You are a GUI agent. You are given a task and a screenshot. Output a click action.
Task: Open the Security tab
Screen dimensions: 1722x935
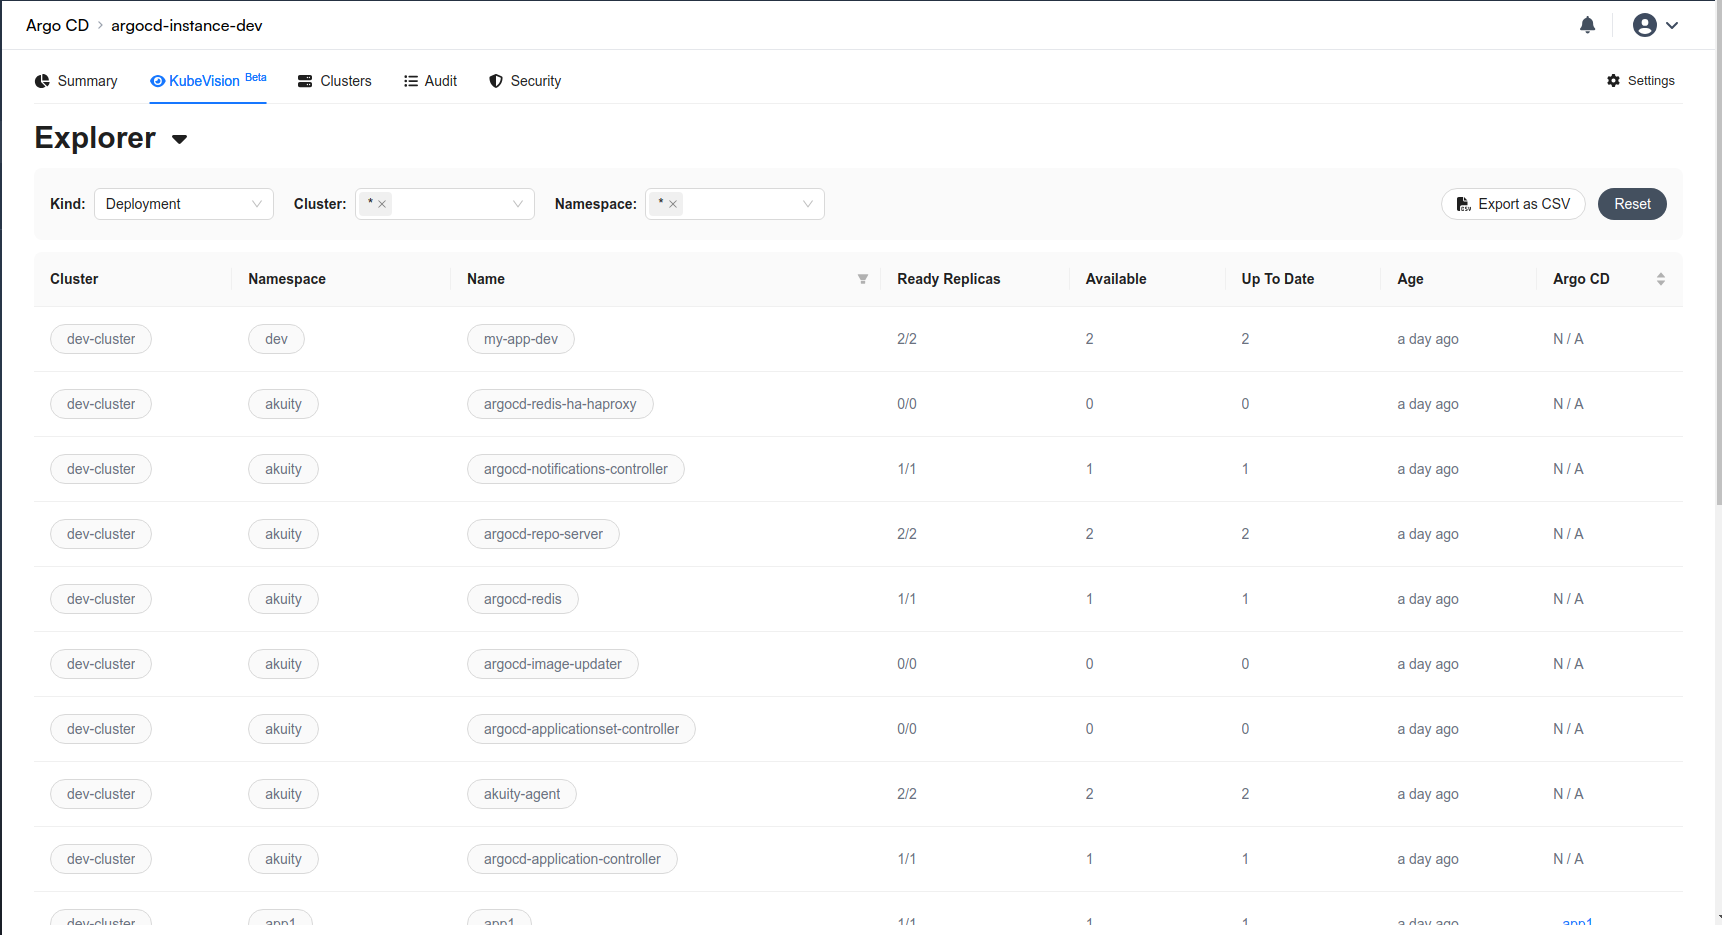click(525, 81)
